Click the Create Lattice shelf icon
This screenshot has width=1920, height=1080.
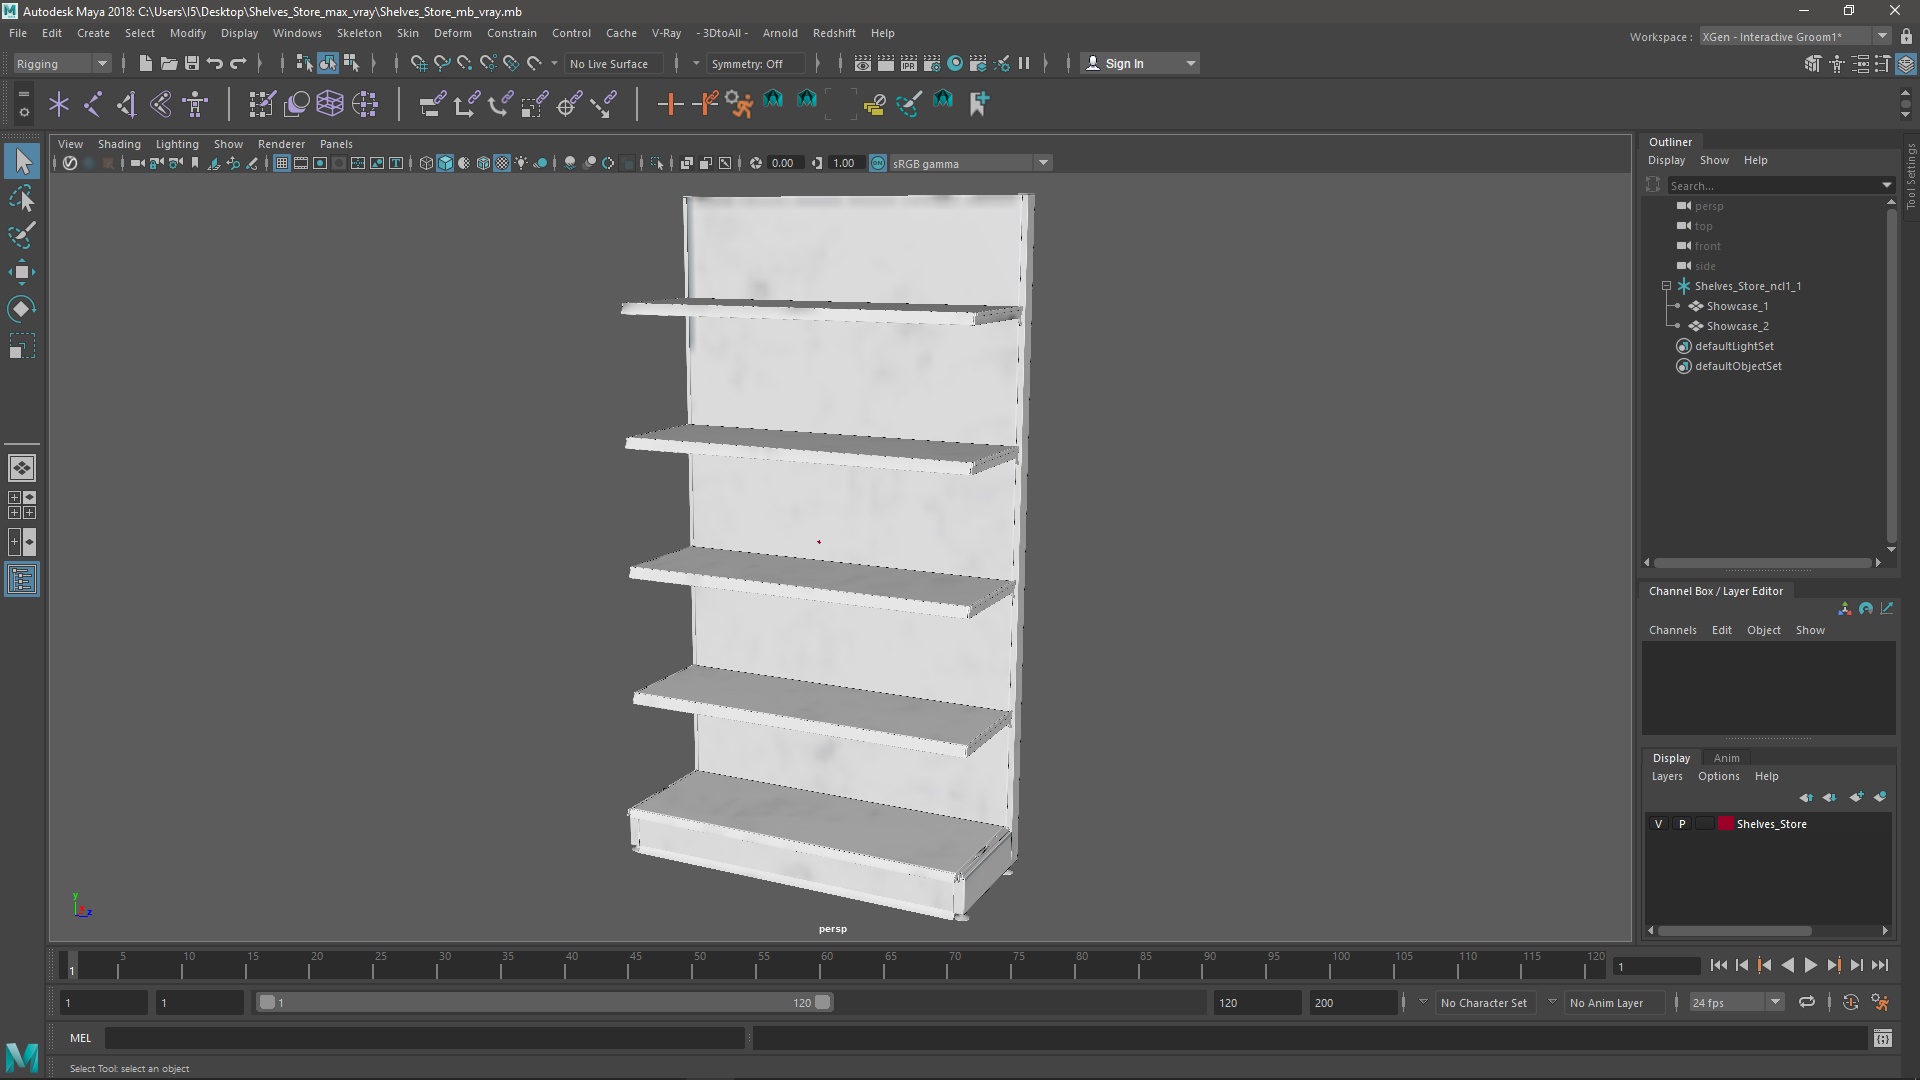pyautogui.click(x=330, y=103)
